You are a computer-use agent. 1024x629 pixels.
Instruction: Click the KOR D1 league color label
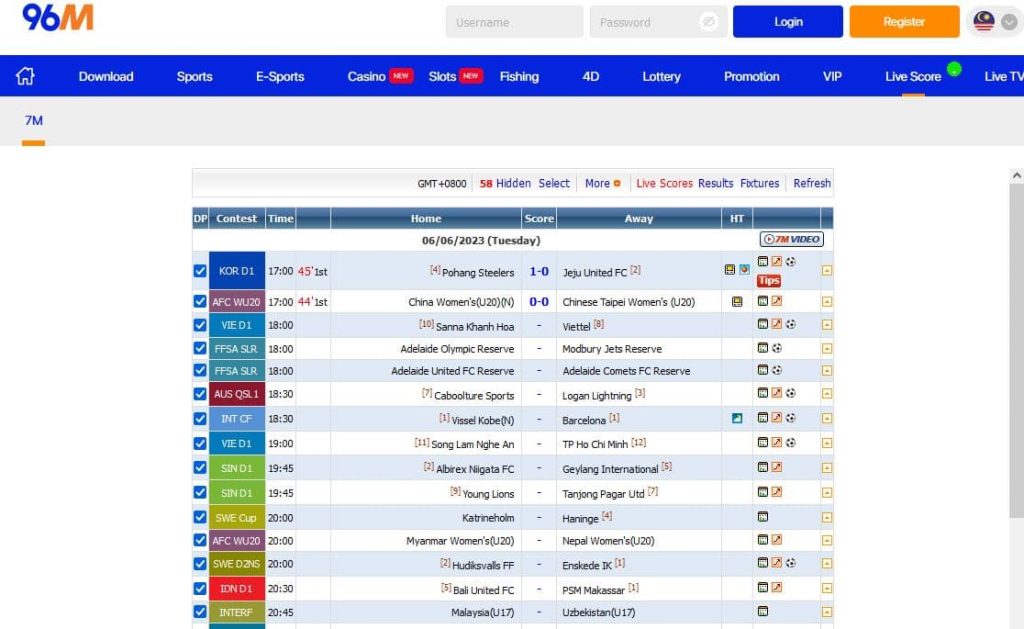coord(236,270)
